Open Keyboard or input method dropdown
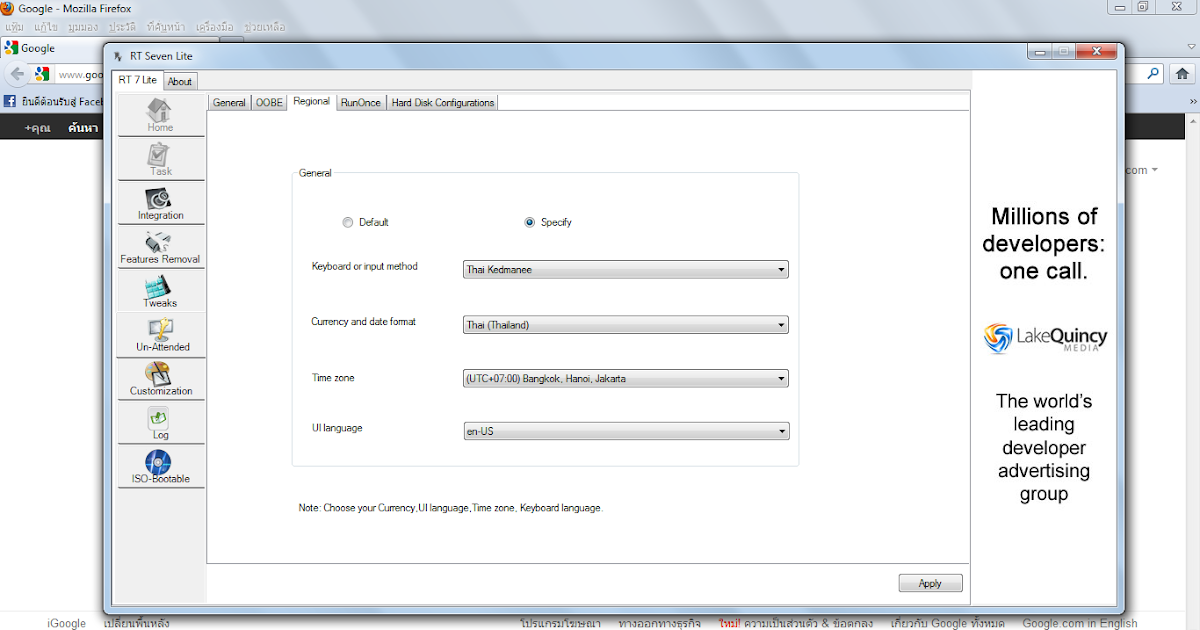The height and width of the screenshot is (630, 1200). tap(626, 269)
